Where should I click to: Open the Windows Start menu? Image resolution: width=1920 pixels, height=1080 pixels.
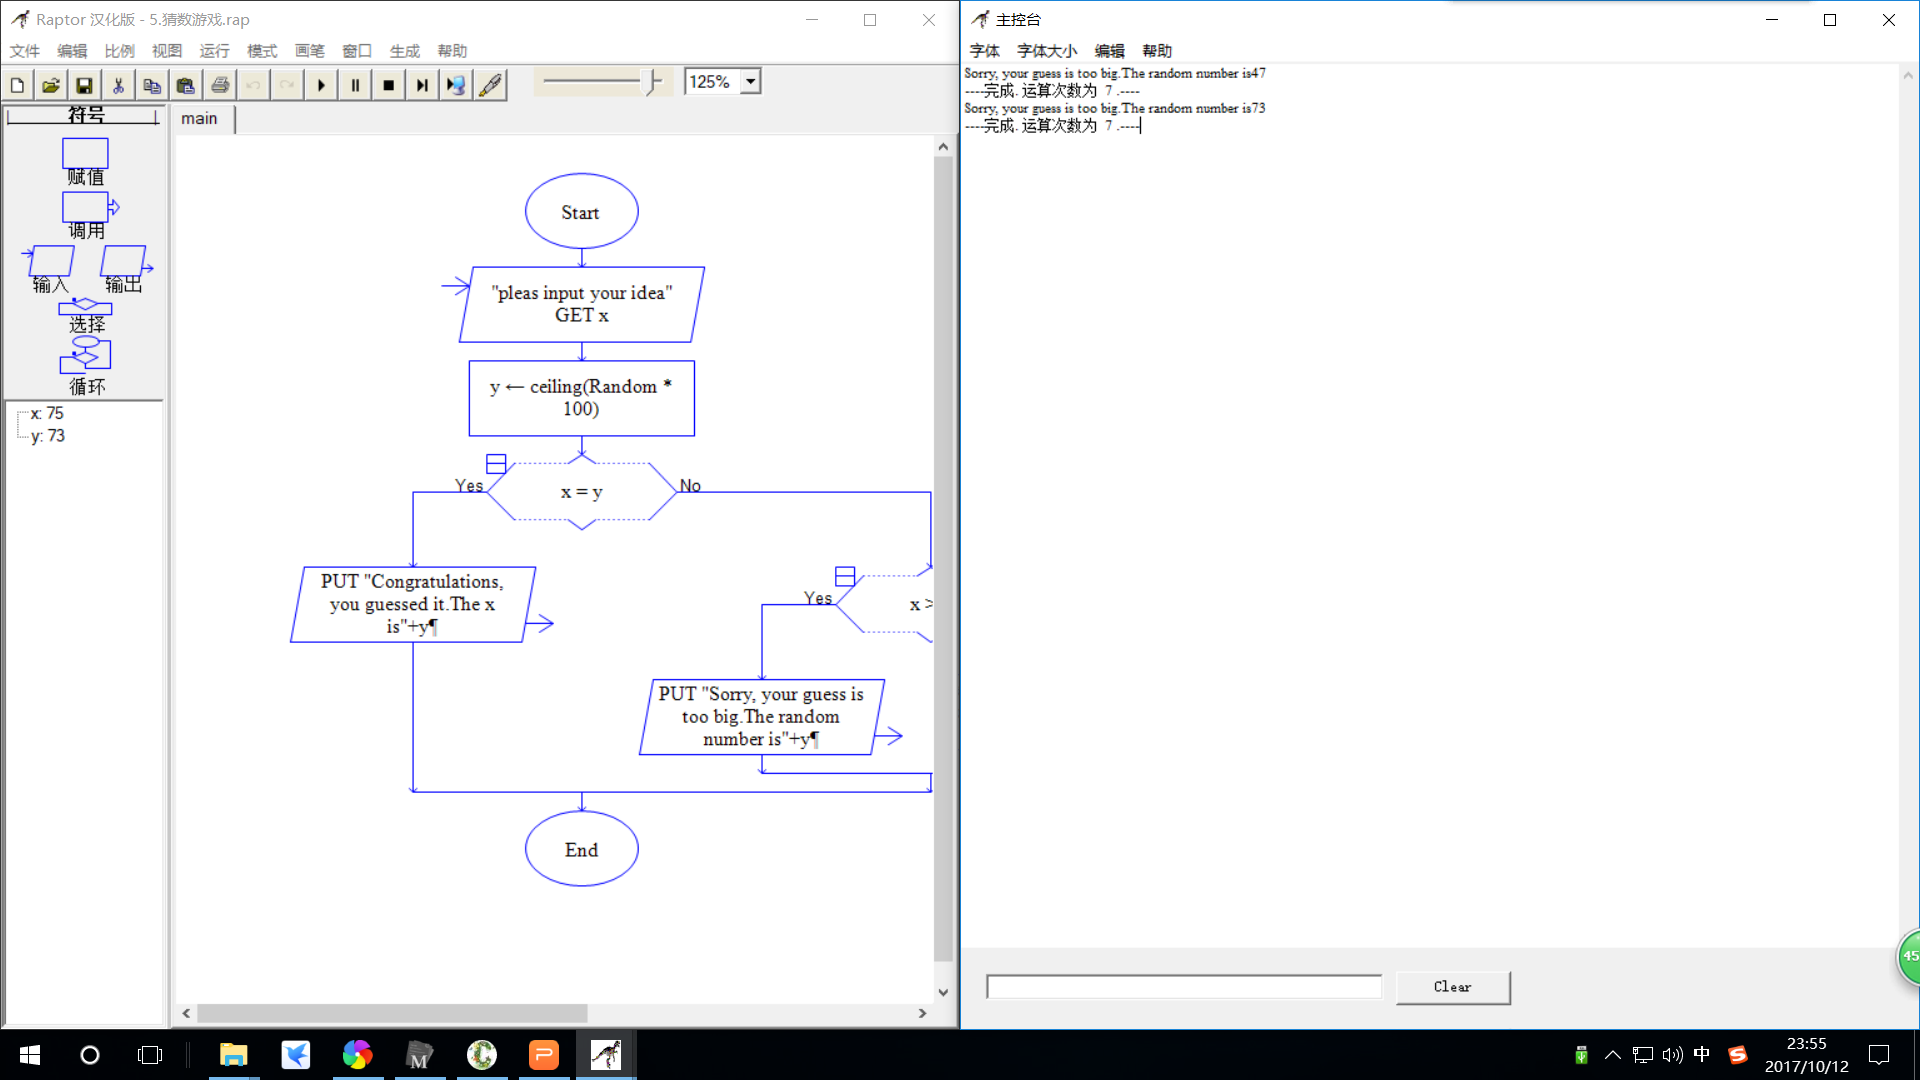pyautogui.click(x=30, y=1055)
